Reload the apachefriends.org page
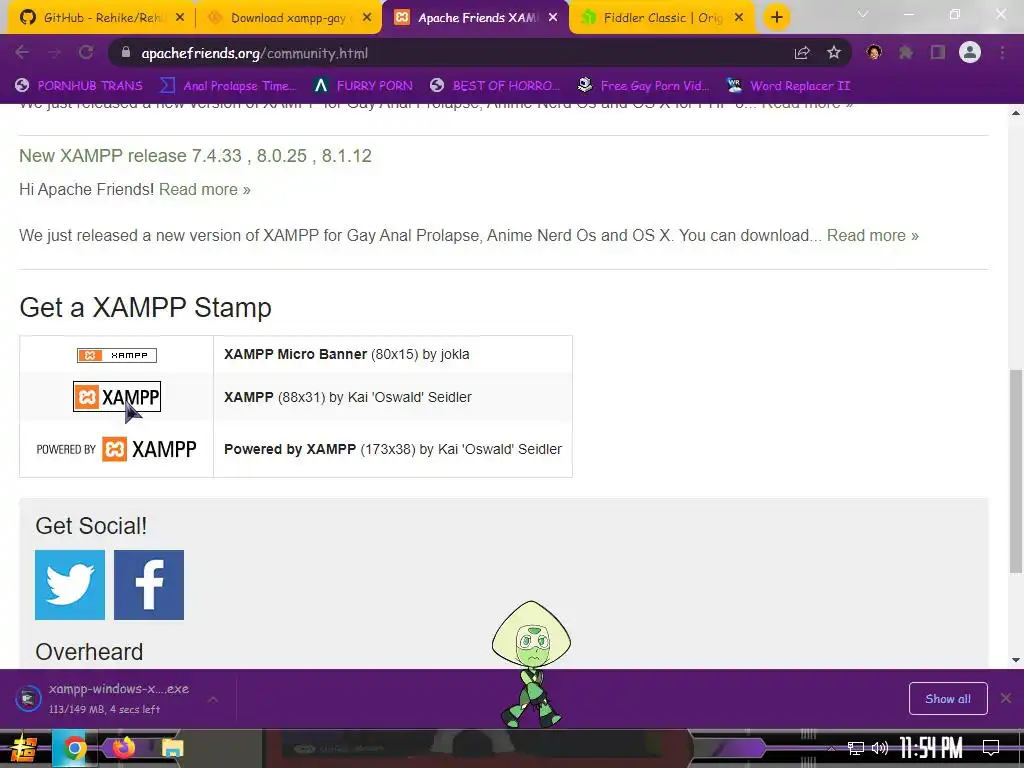This screenshot has height=768, width=1024. pyautogui.click(x=86, y=53)
